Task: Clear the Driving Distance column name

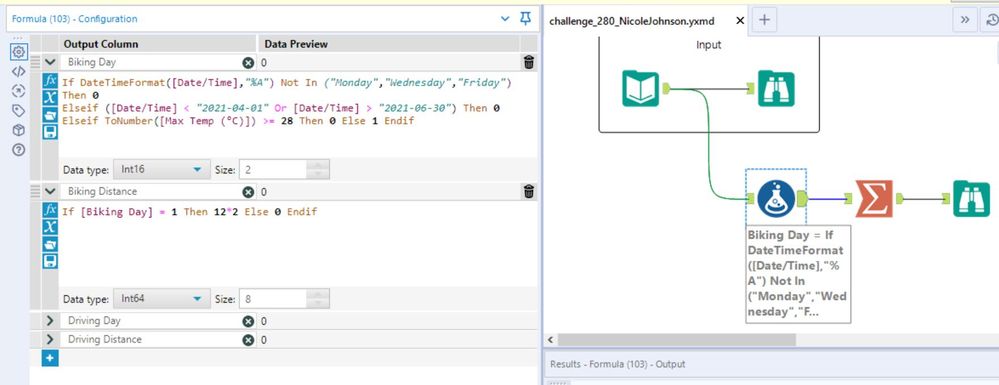Action: [x=248, y=340]
